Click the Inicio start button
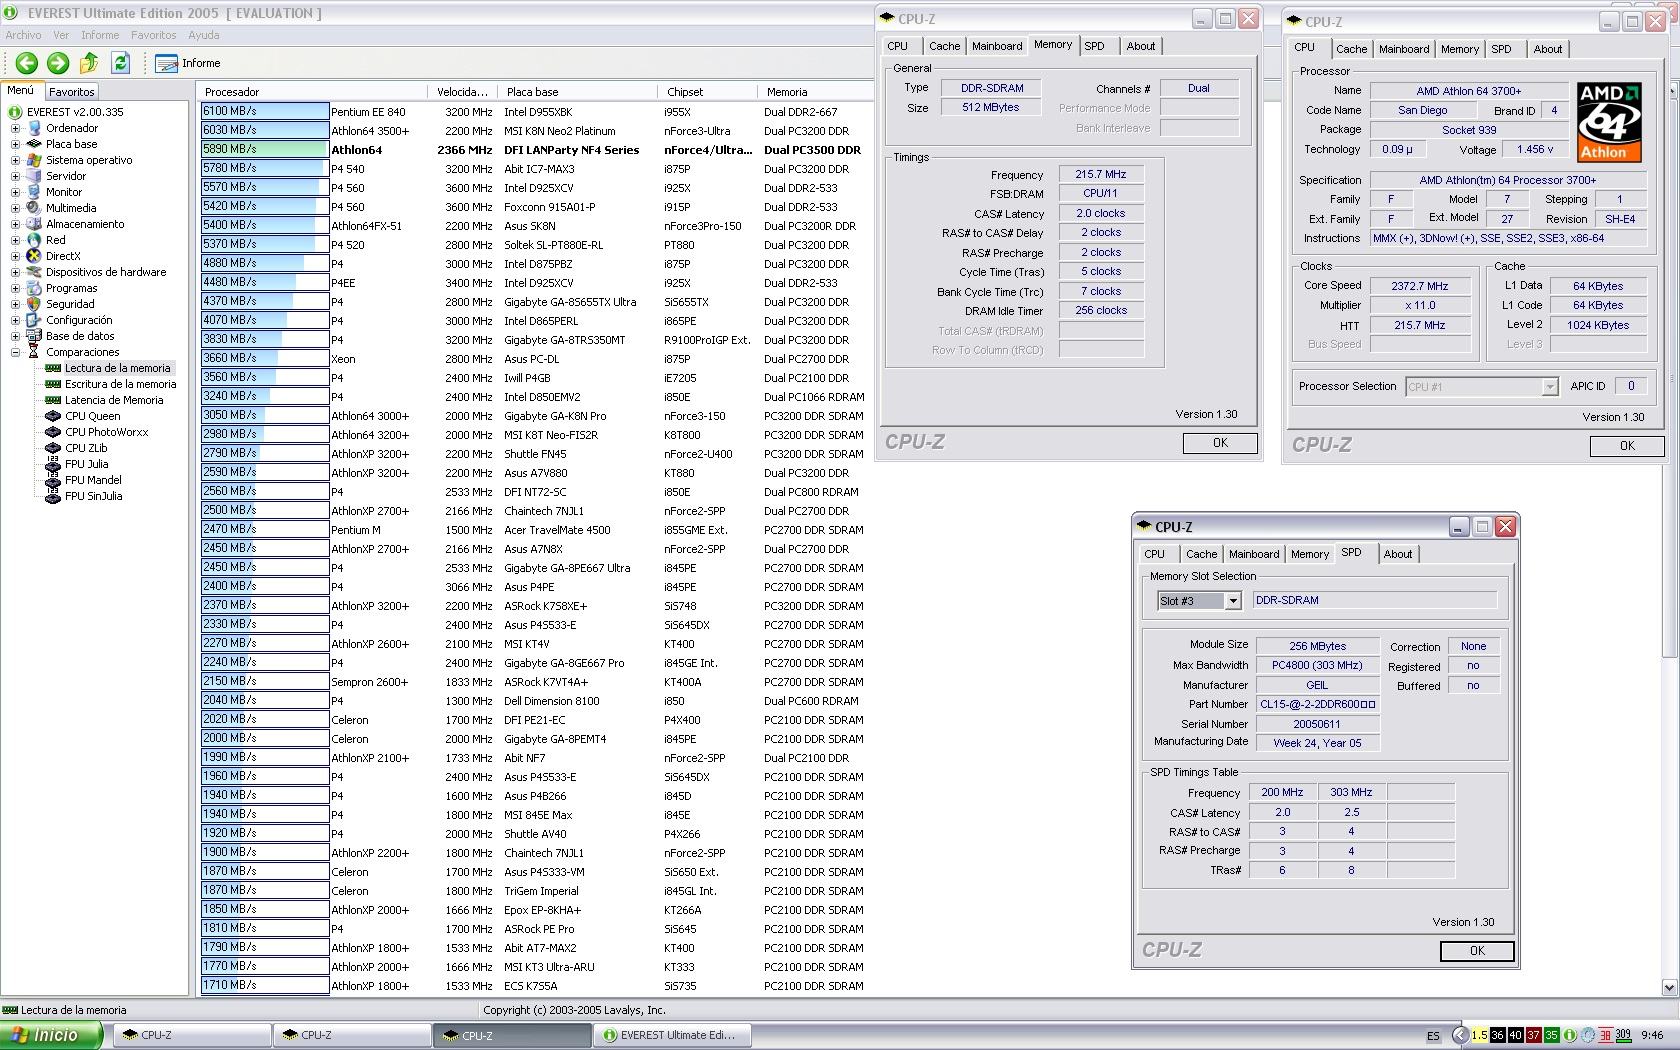 50,1035
